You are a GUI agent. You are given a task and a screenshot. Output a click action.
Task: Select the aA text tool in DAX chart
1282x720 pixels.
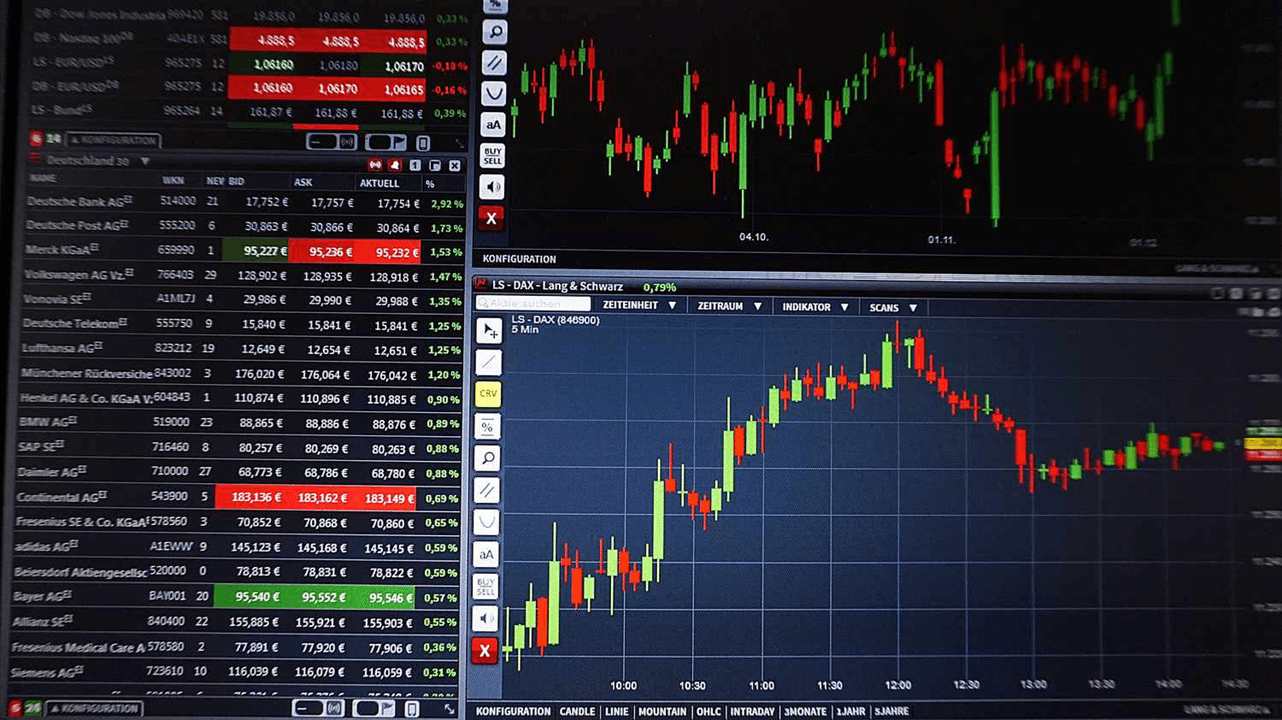(x=487, y=554)
